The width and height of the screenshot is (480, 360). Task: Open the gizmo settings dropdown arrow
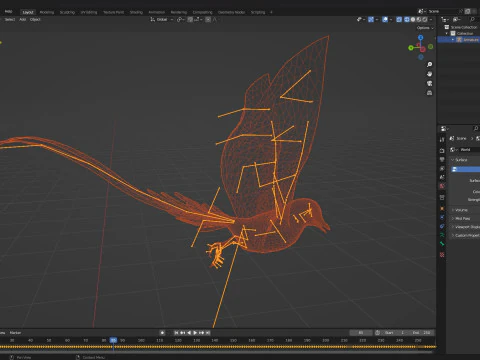click(x=377, y=20)
